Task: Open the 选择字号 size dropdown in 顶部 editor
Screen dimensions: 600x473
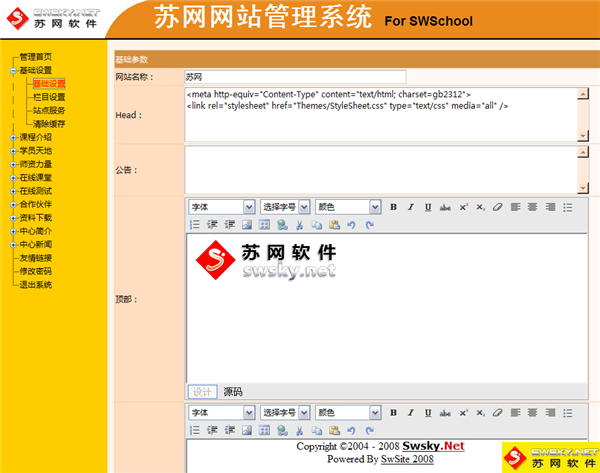Action: pyautogui.click(x=285, y=207)
